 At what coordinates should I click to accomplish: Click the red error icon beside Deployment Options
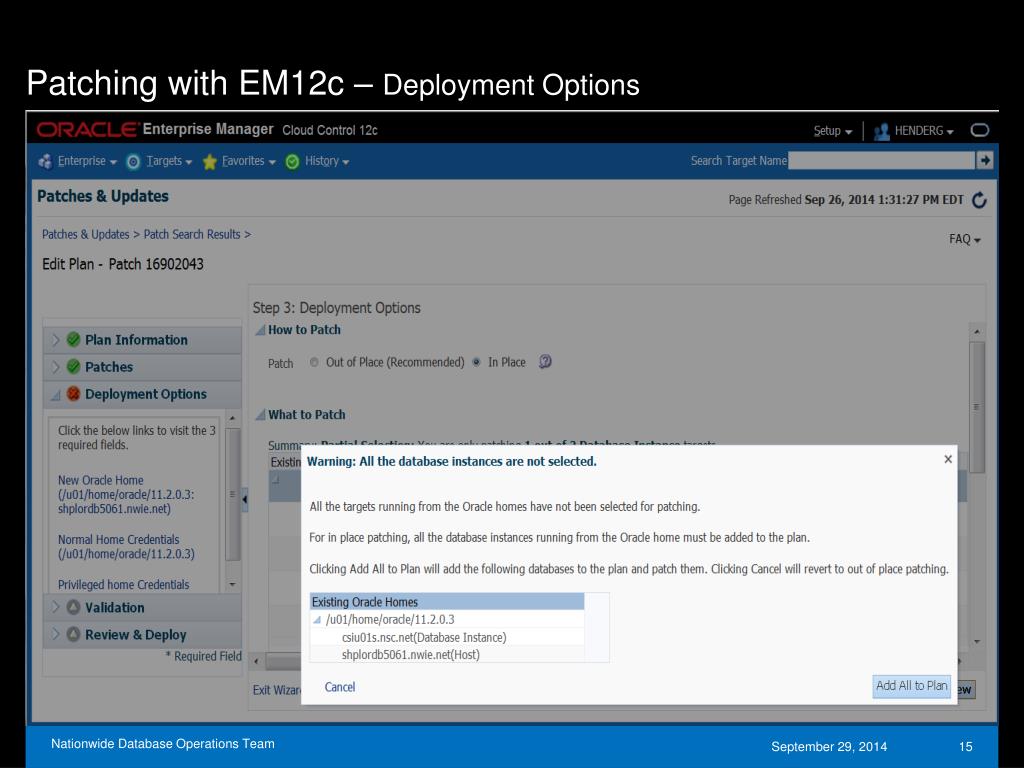pyautogui.click(x=74, y=394)
